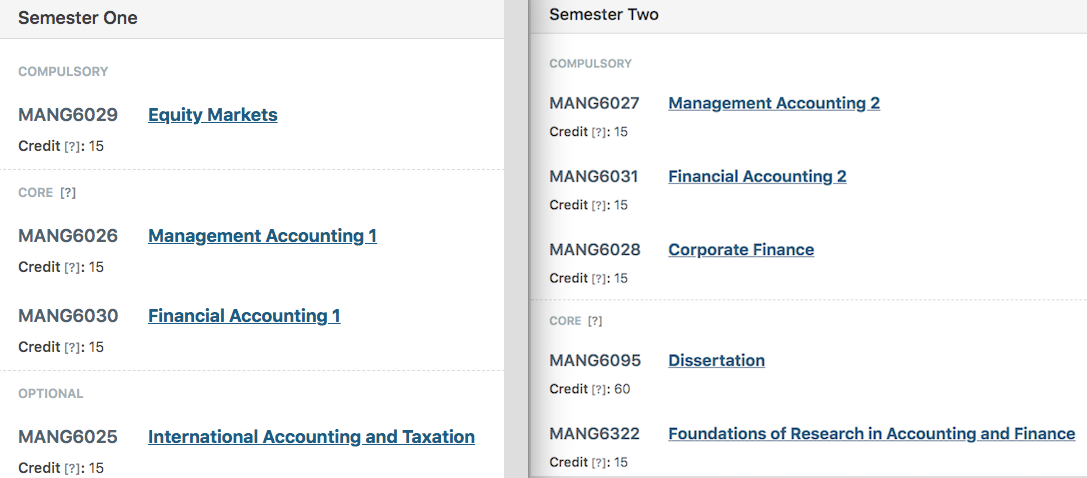The height and width of the screenshot is (478, 1087).
Task: Open International Accounting and Taxation link
Action: point(311,437)
